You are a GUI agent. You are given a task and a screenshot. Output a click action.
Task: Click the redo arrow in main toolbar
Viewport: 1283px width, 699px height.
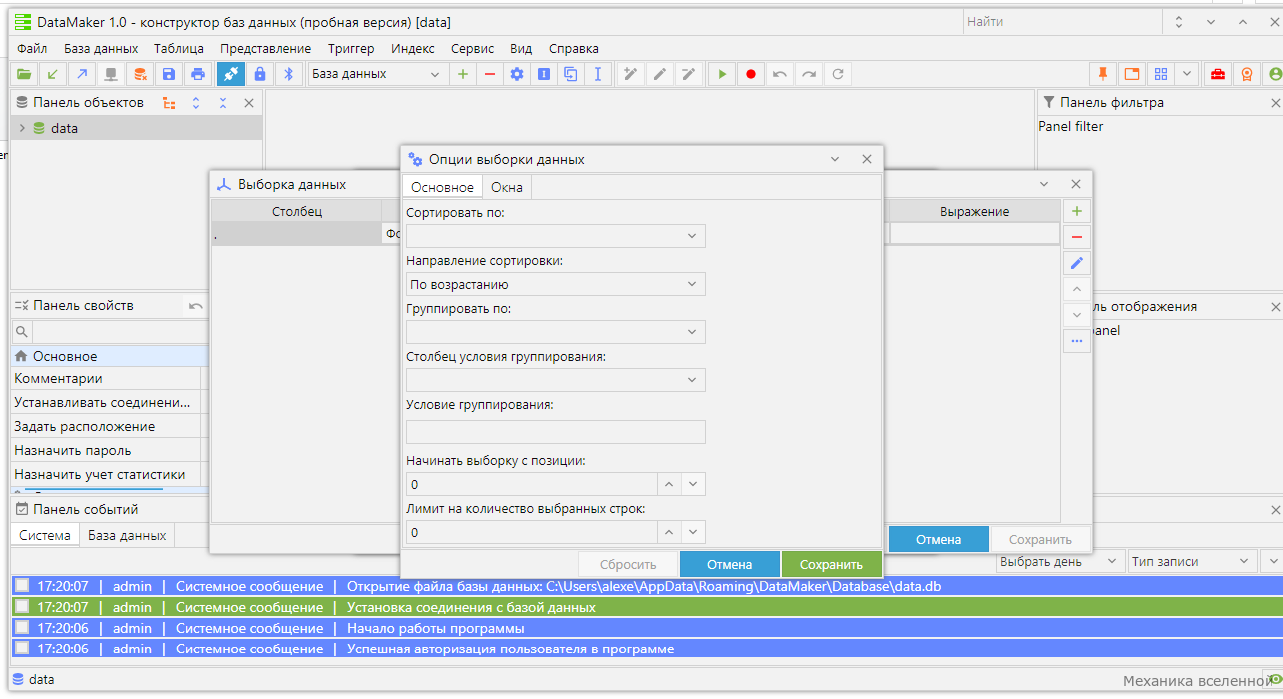click(x=809, y=74)
